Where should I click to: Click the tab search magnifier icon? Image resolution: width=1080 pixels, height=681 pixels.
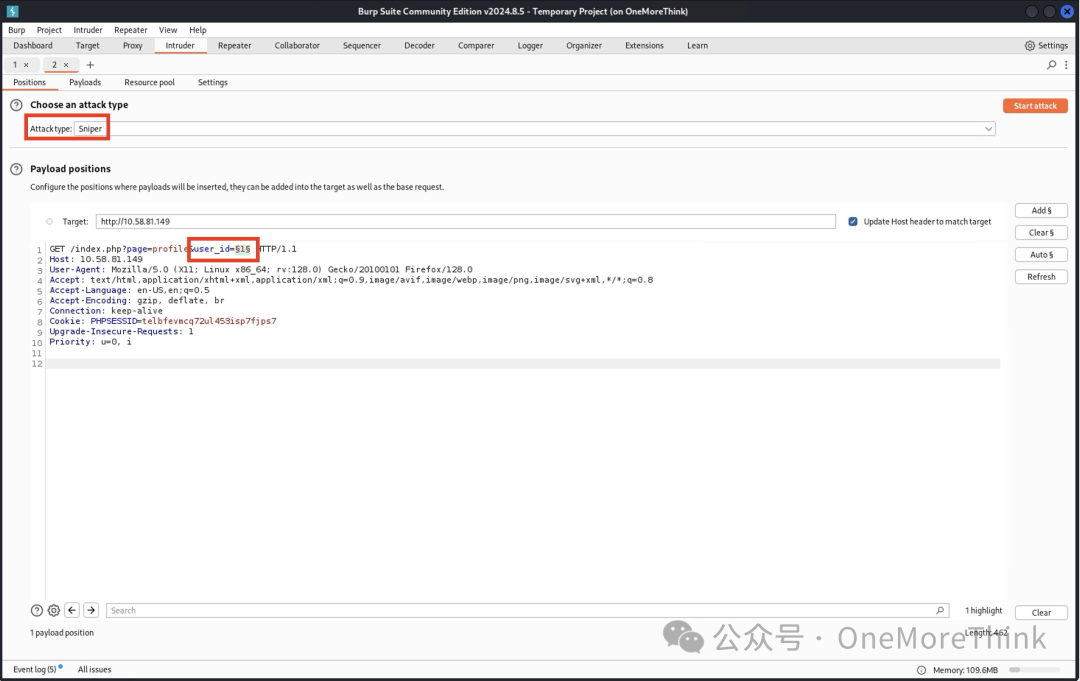click(x=1051, y=65)
